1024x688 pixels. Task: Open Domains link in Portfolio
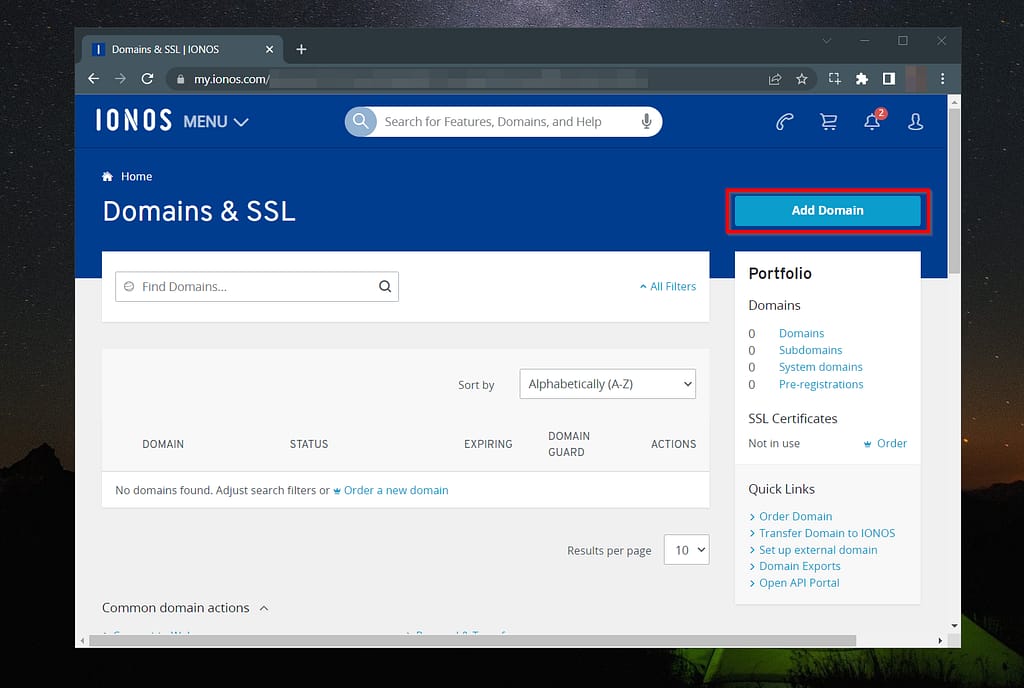click(x=801, y=333)
